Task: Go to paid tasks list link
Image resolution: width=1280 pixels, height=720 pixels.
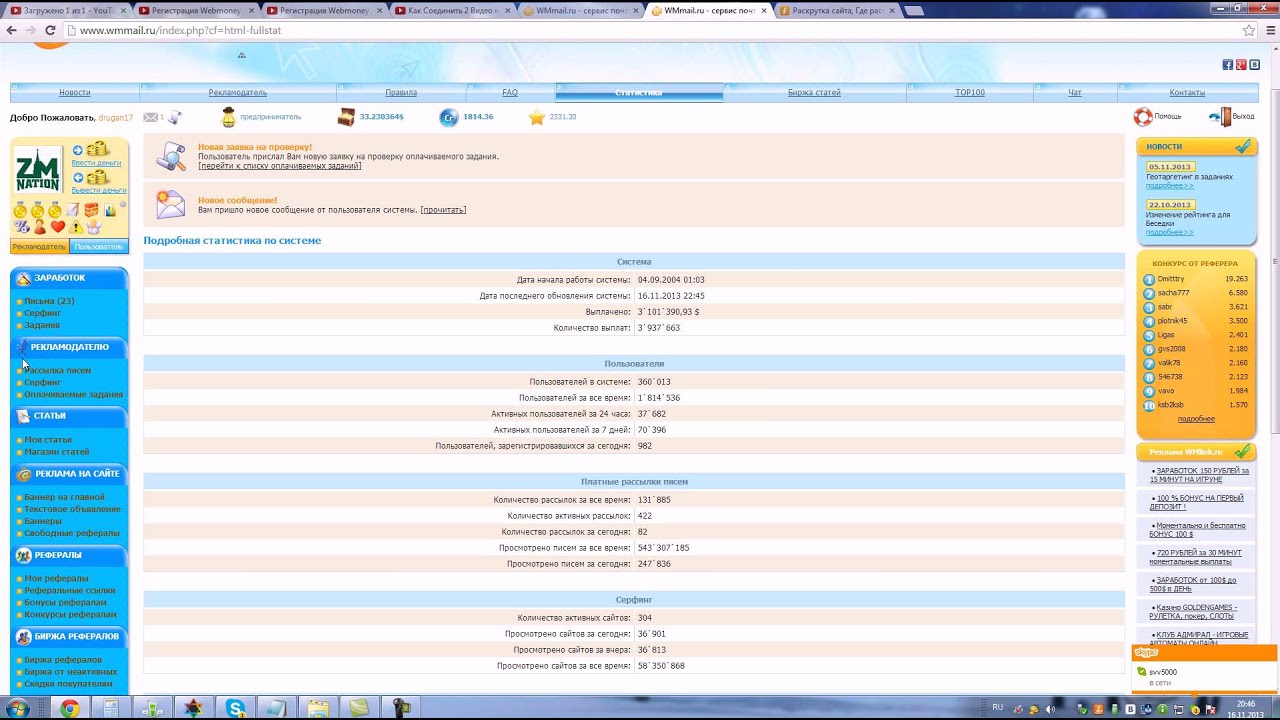Action: click(x=280, y=166)
